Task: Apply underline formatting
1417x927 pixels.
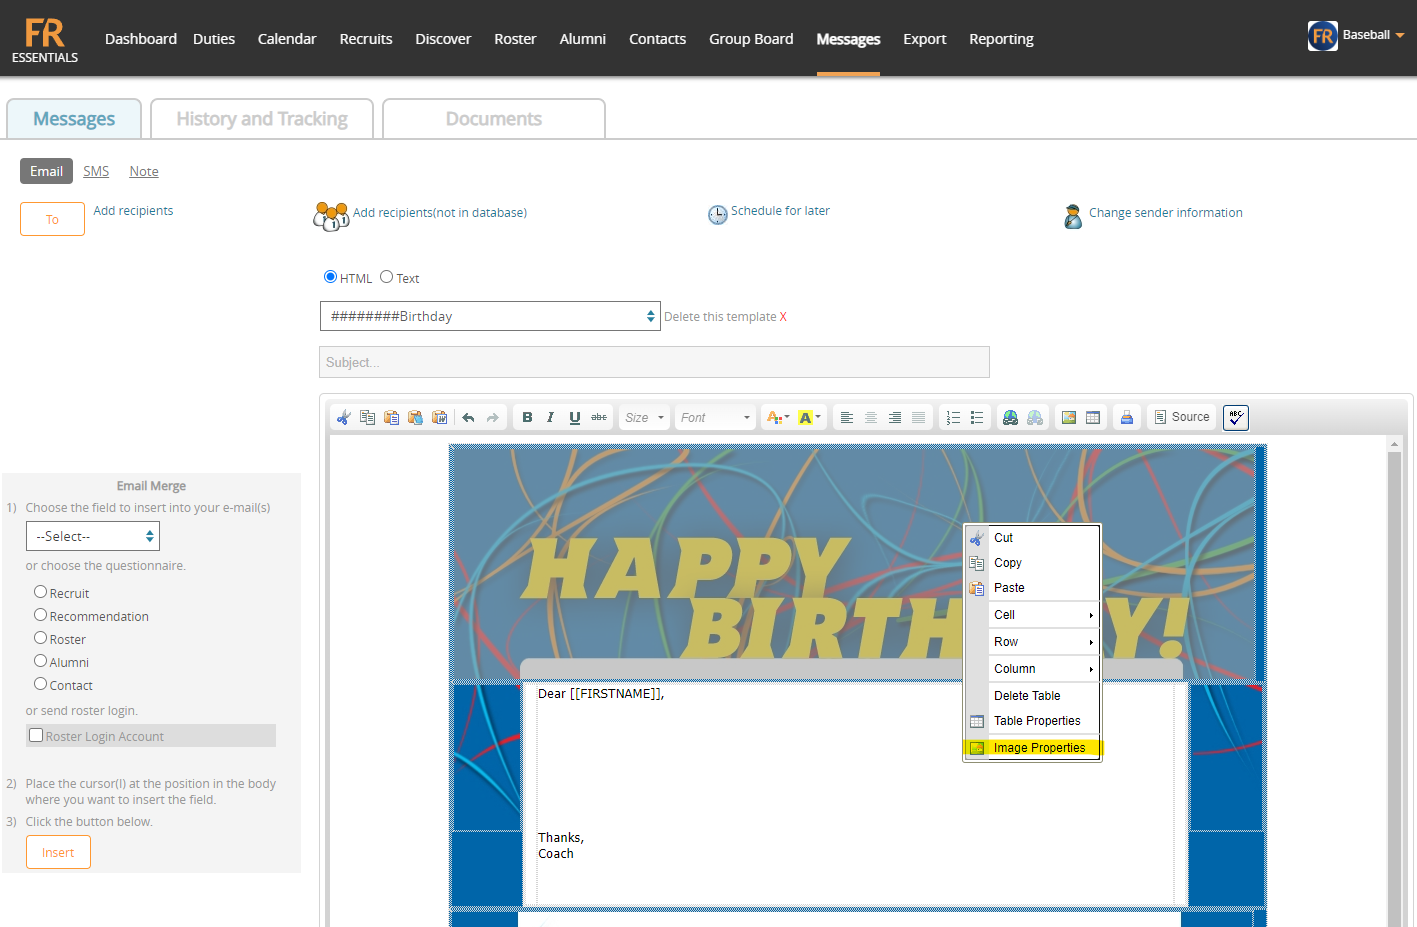Action: point(575,418)
